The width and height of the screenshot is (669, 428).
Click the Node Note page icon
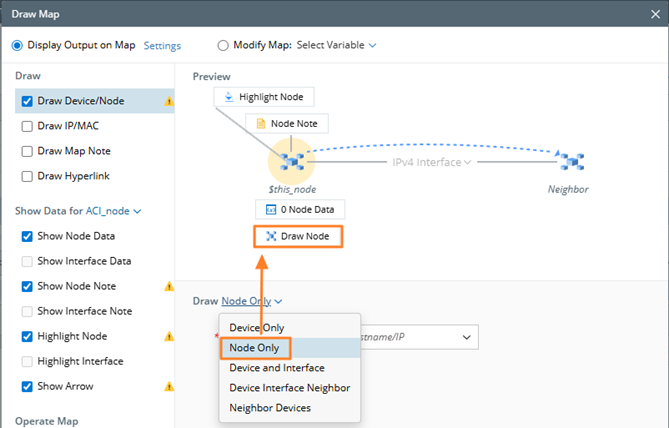261,124
